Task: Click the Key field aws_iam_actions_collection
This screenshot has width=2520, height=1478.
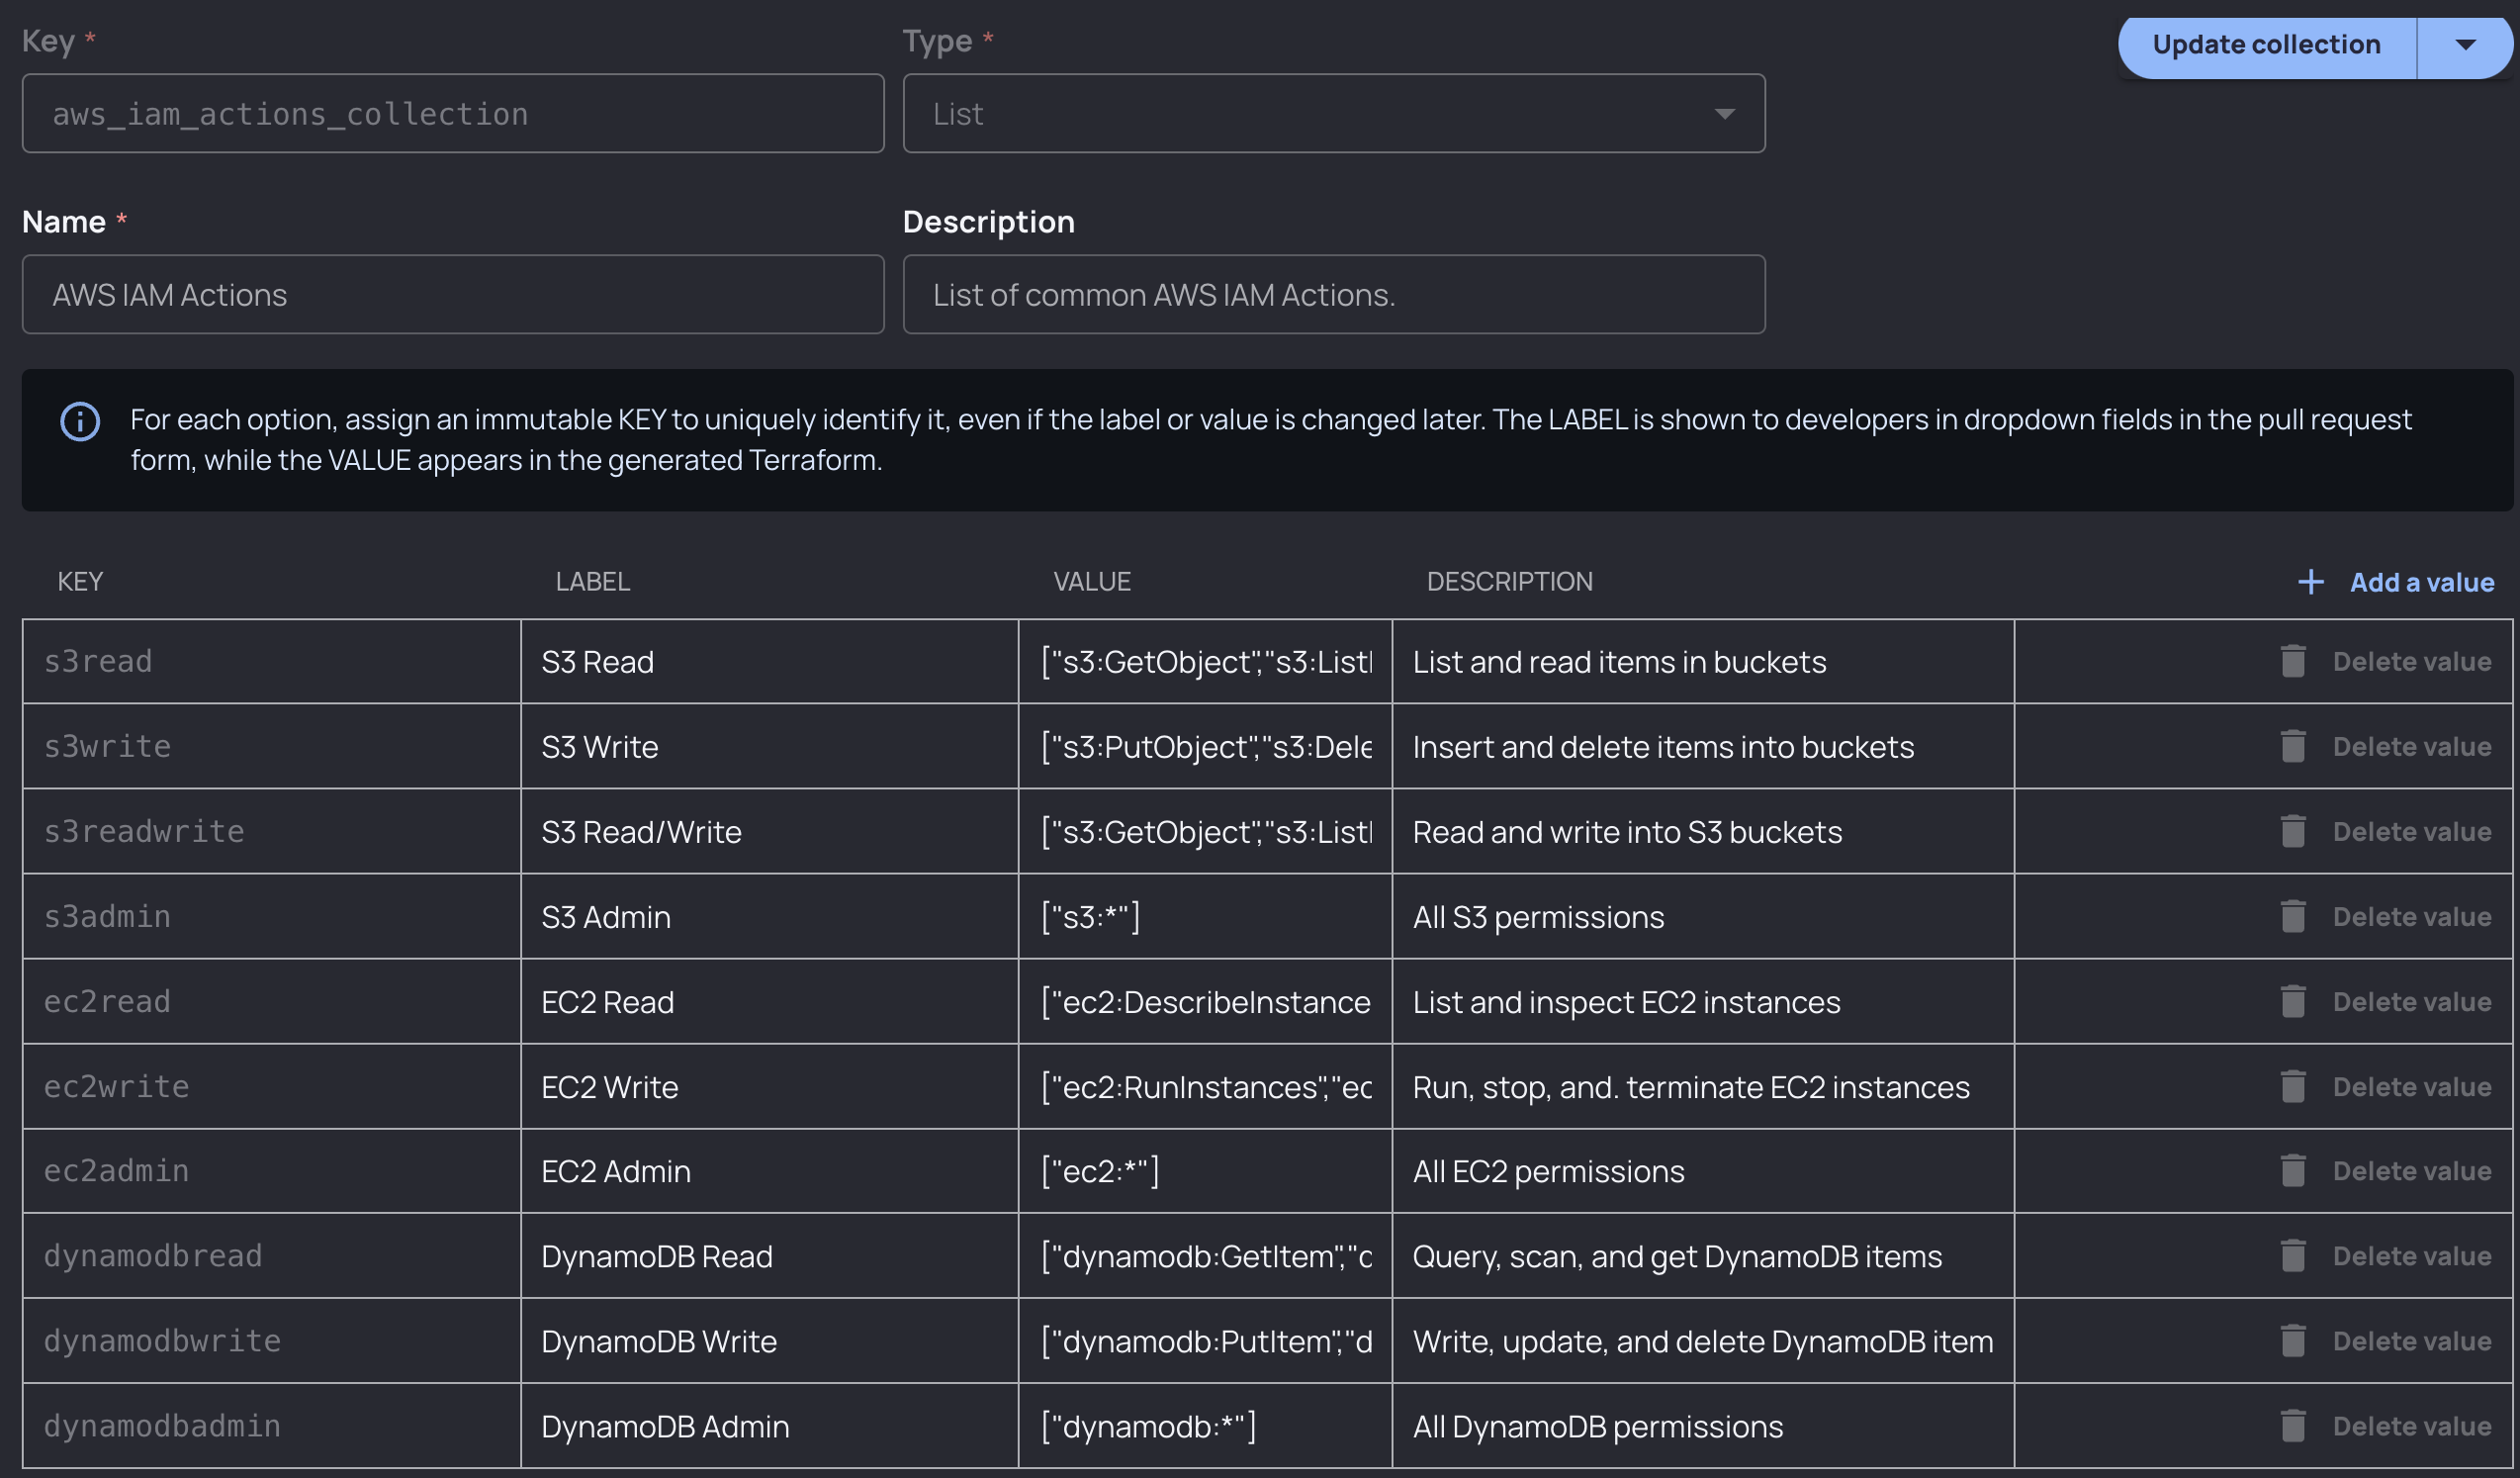Action: tap(453, 113)
